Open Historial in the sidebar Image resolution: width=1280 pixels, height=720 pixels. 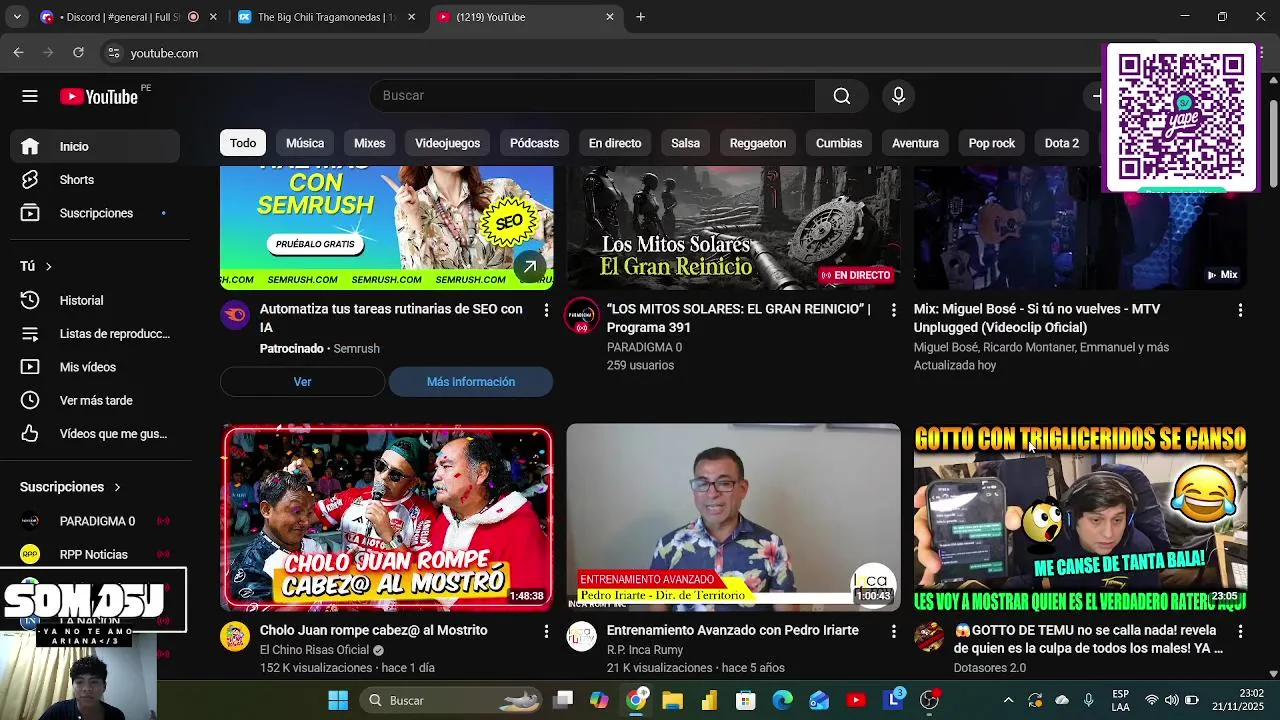[96, 300]
